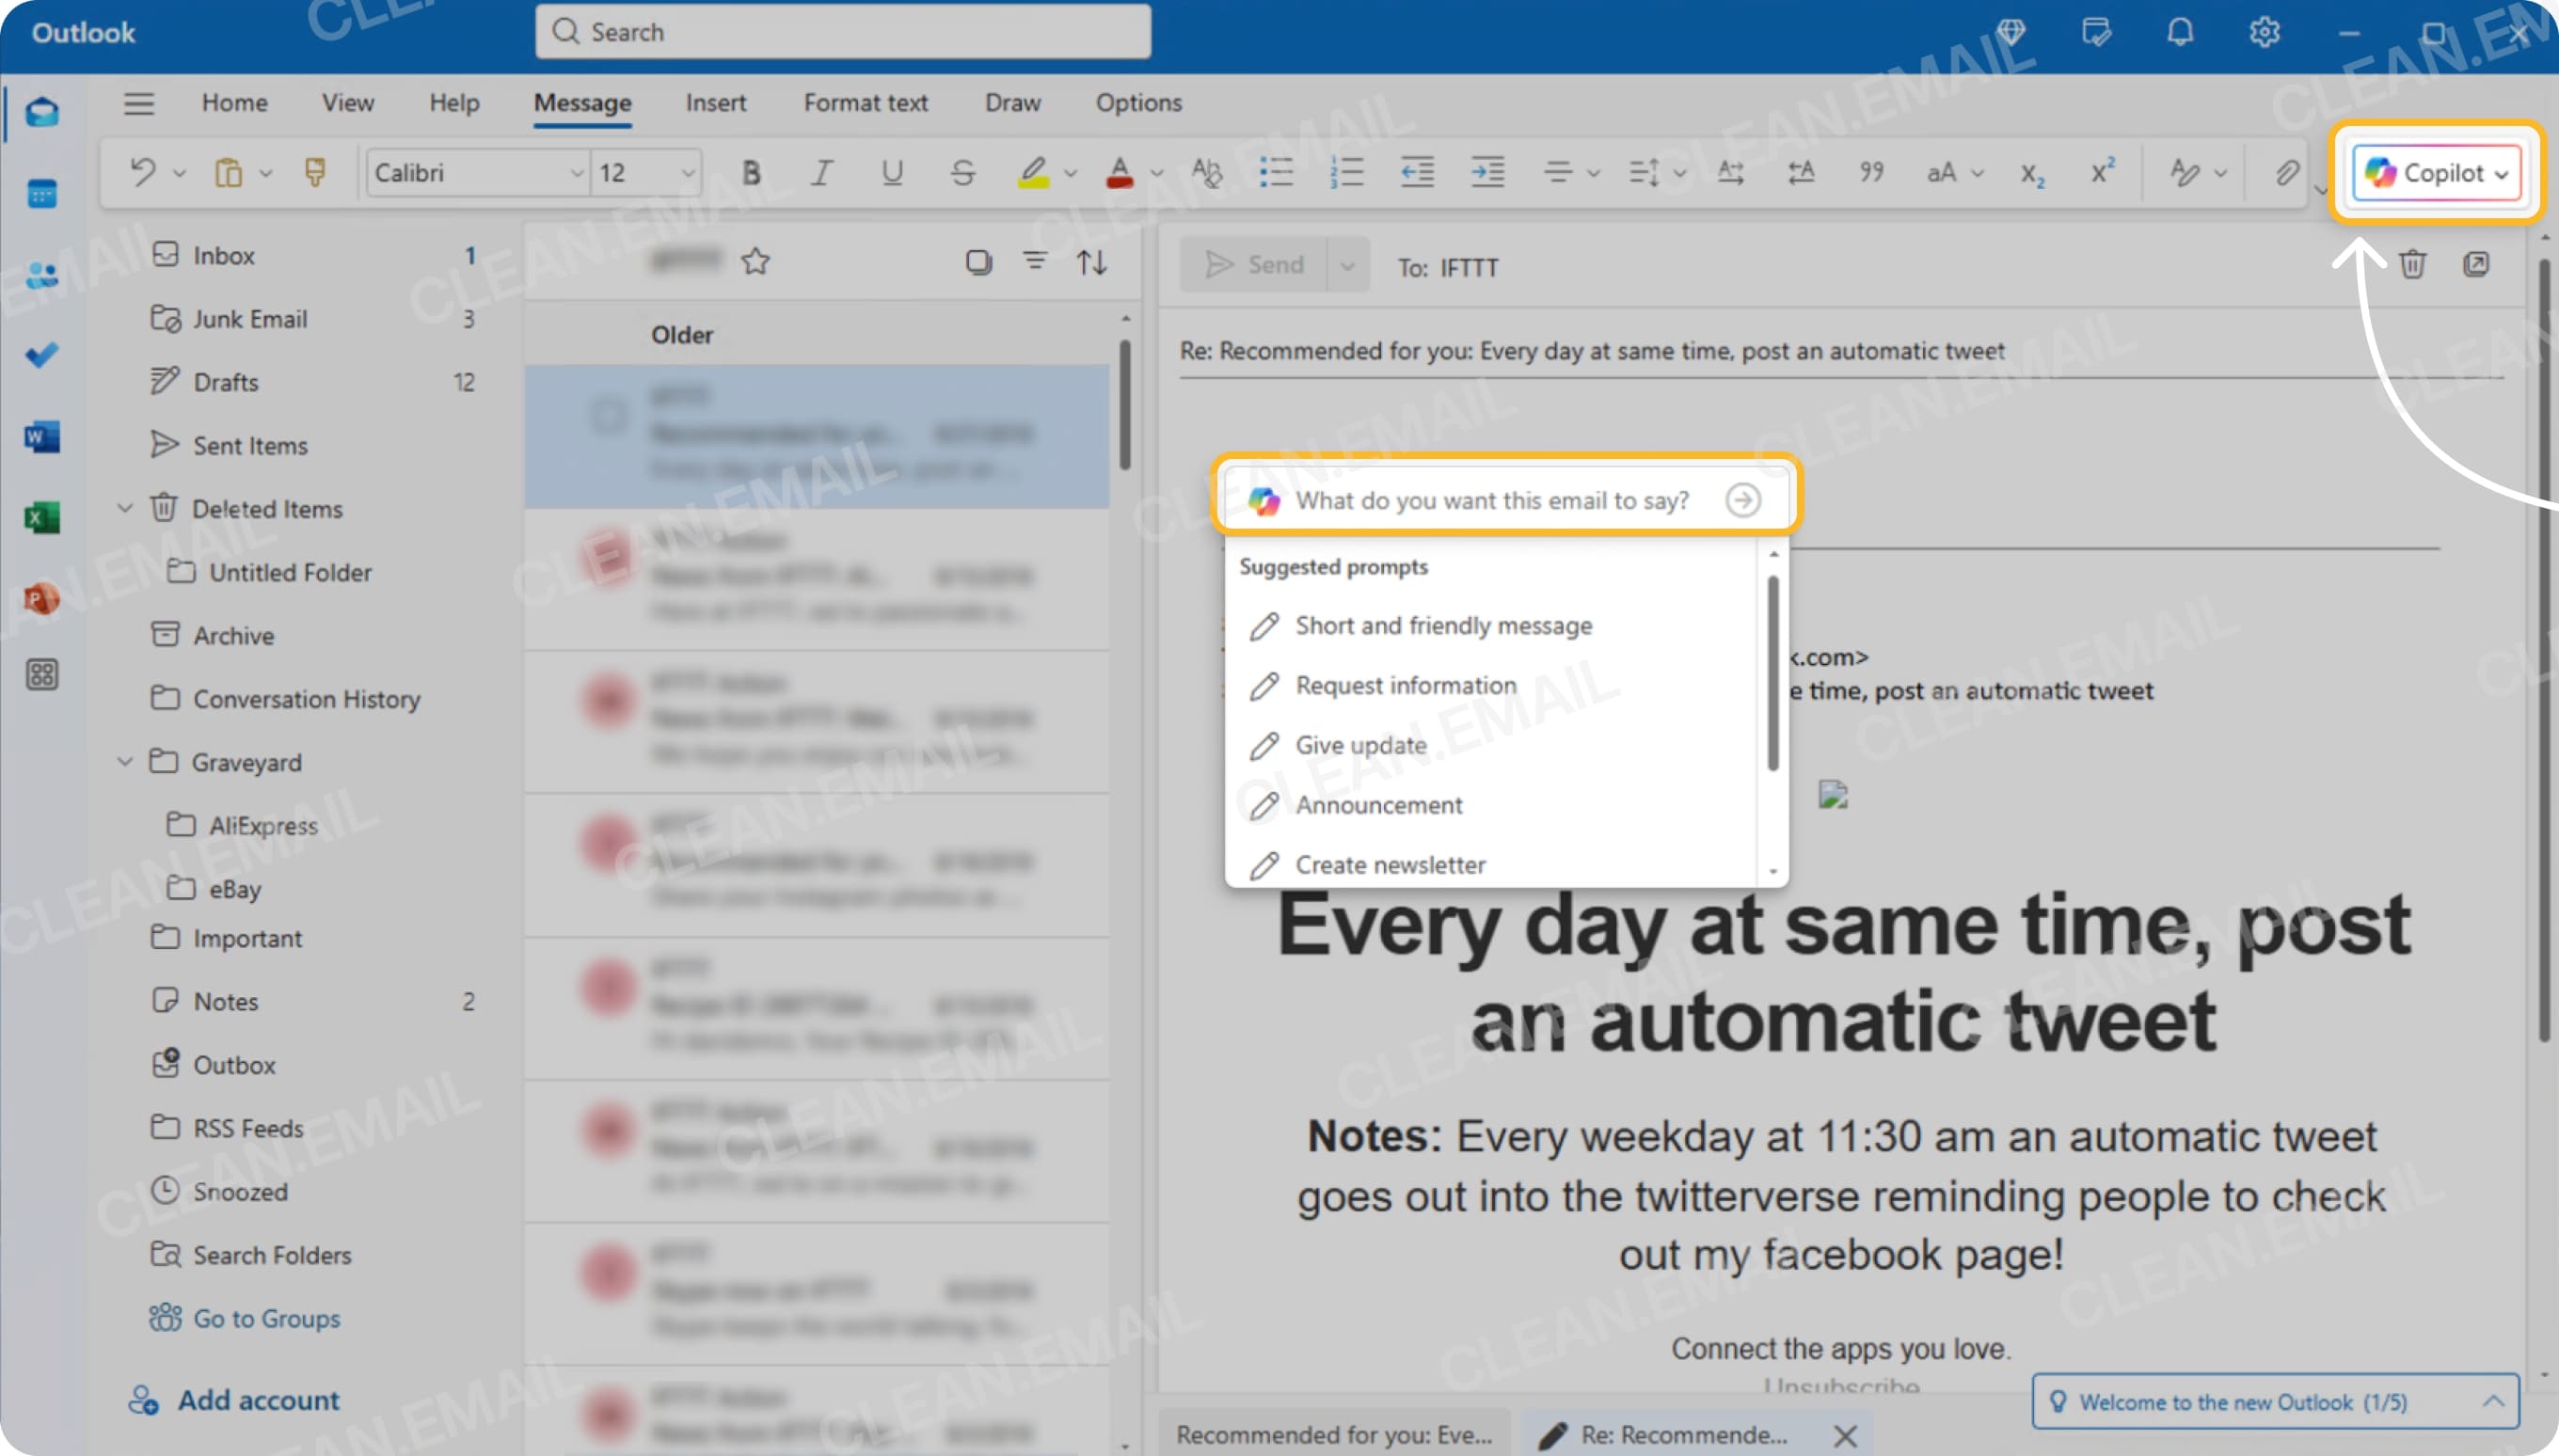Open Word from the app sidebar
This screenshot has width=2559, height=1456.
[41, 437]
